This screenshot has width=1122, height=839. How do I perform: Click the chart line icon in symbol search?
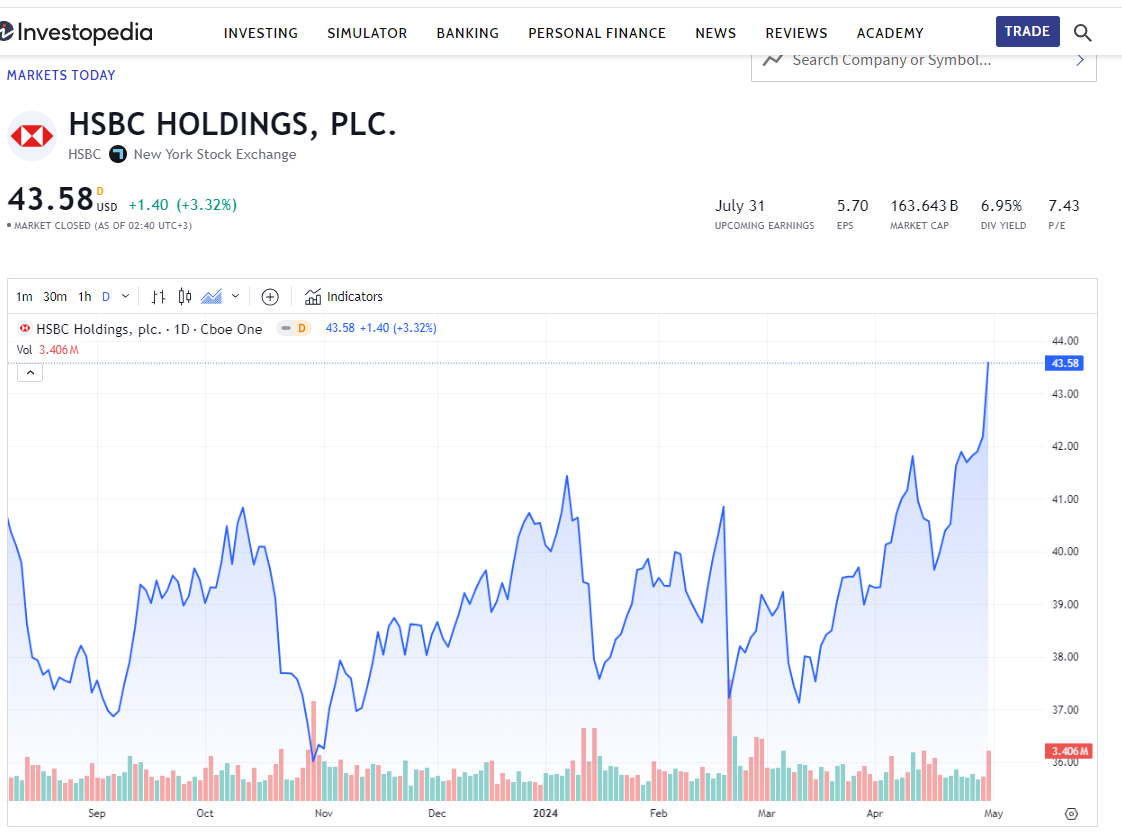pos(773,60)
